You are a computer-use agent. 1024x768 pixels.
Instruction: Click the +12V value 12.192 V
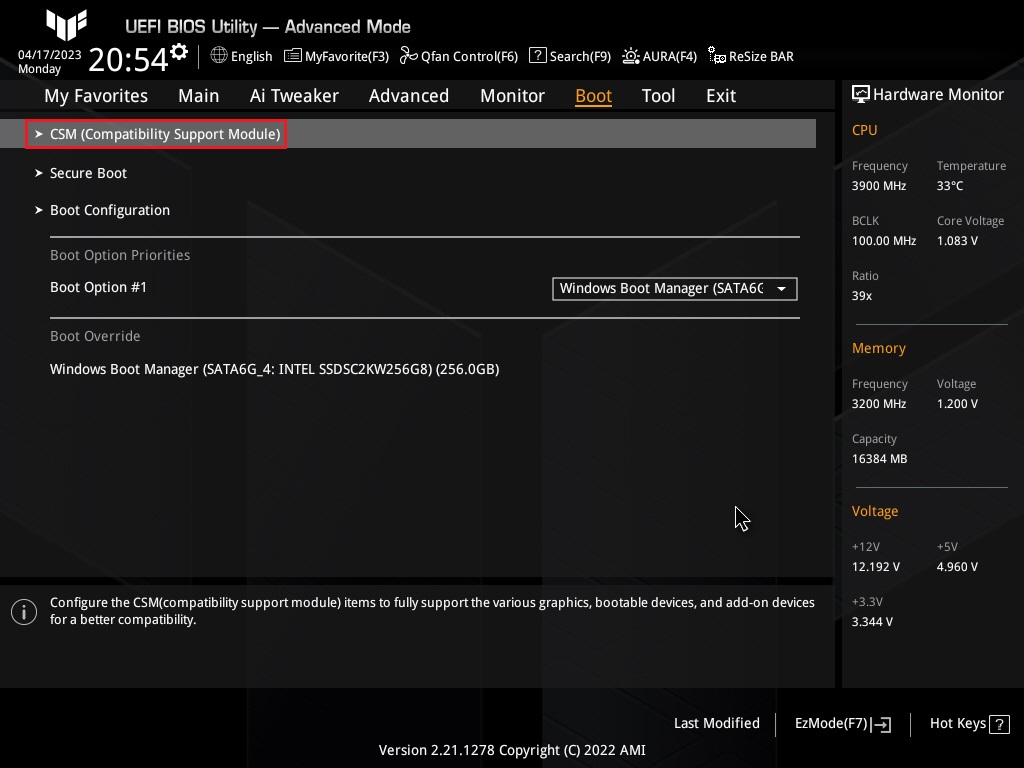(875, 567)
